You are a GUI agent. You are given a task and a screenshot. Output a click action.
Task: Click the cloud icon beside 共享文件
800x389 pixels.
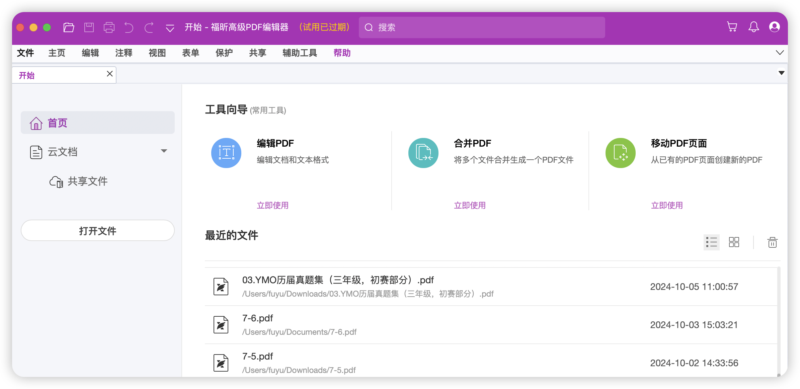tap(56, 182)
